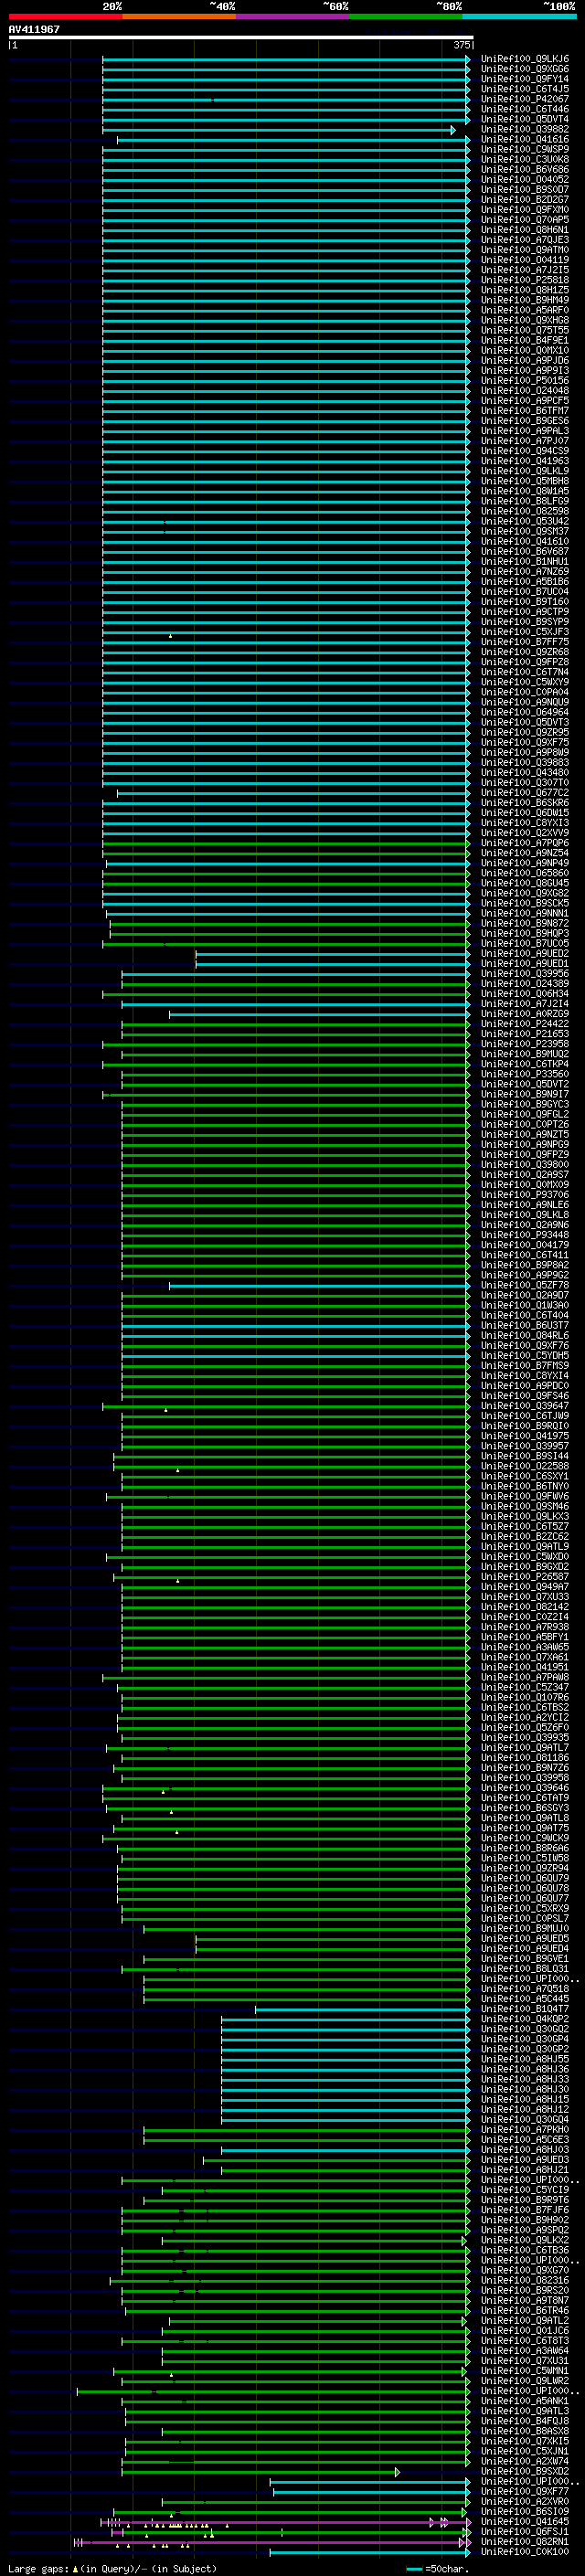Select the UniRef100_Q70AP5 label
This screenshot has width=585, height=2576.
tap(525, 220)
